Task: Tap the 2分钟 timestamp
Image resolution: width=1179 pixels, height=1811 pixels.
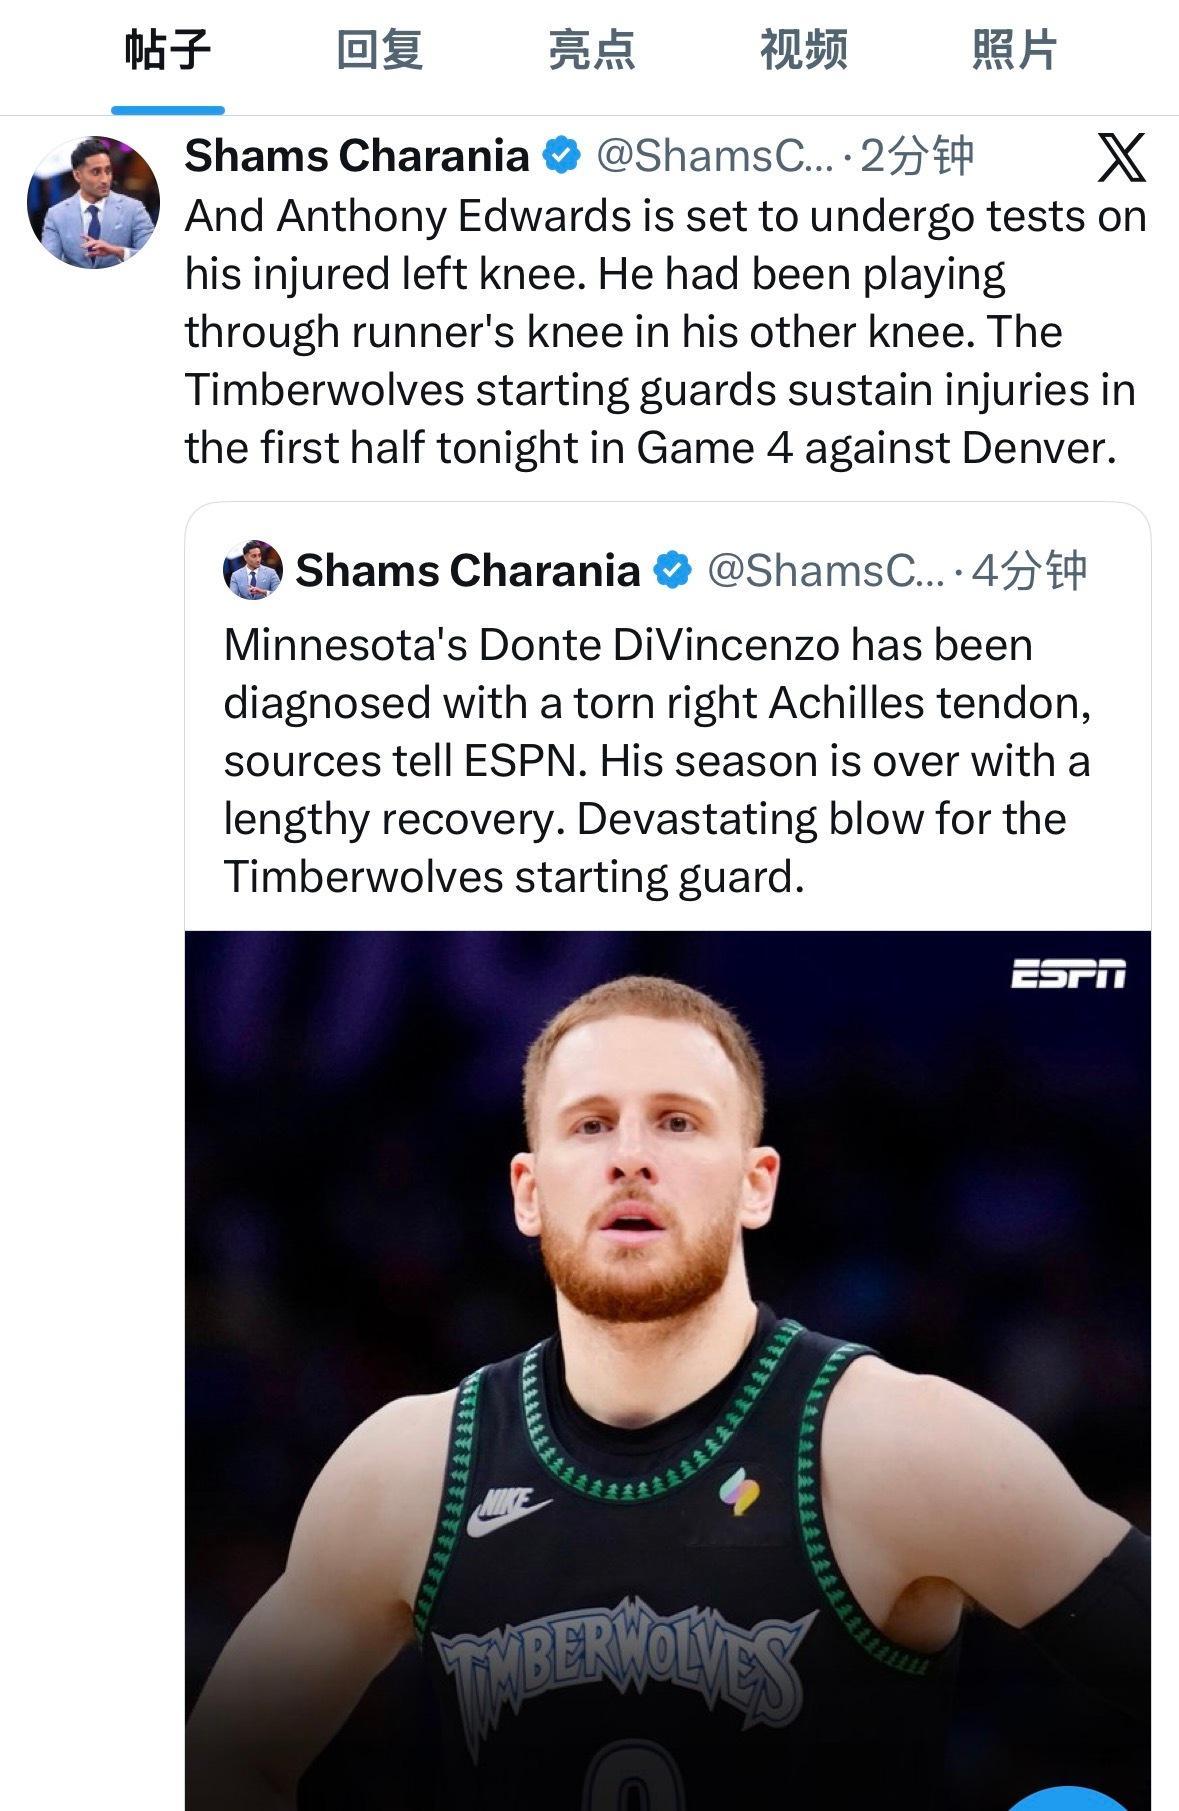Action: (x=917, y=155)
